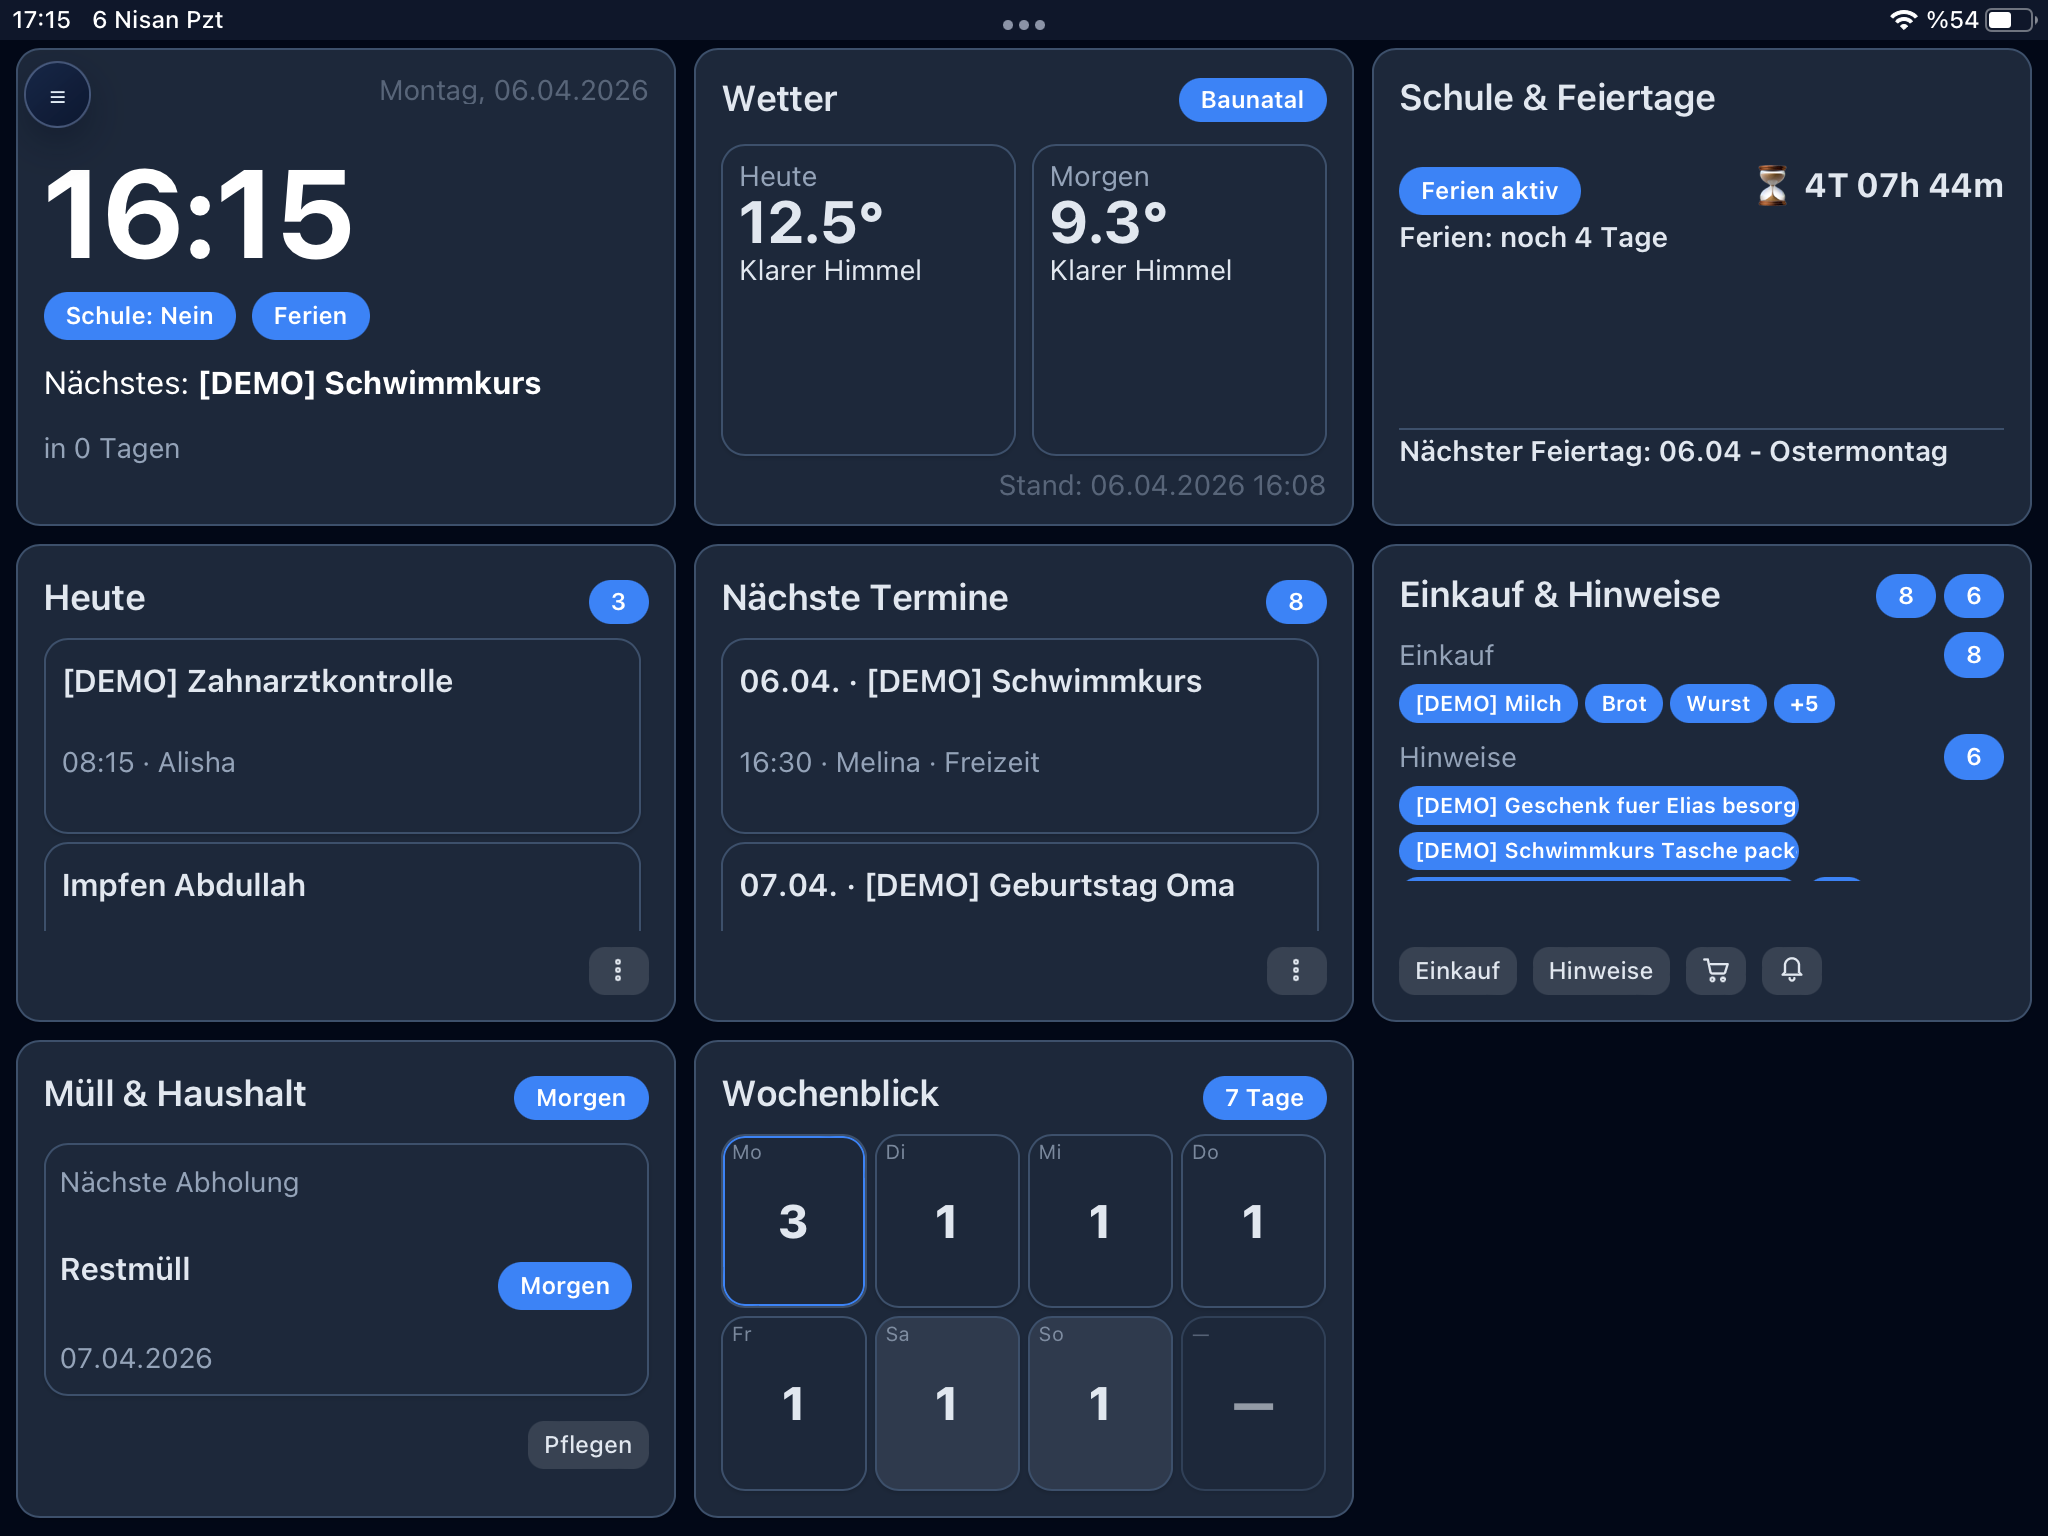Tap the three dots at top center

click(1023, 25)
